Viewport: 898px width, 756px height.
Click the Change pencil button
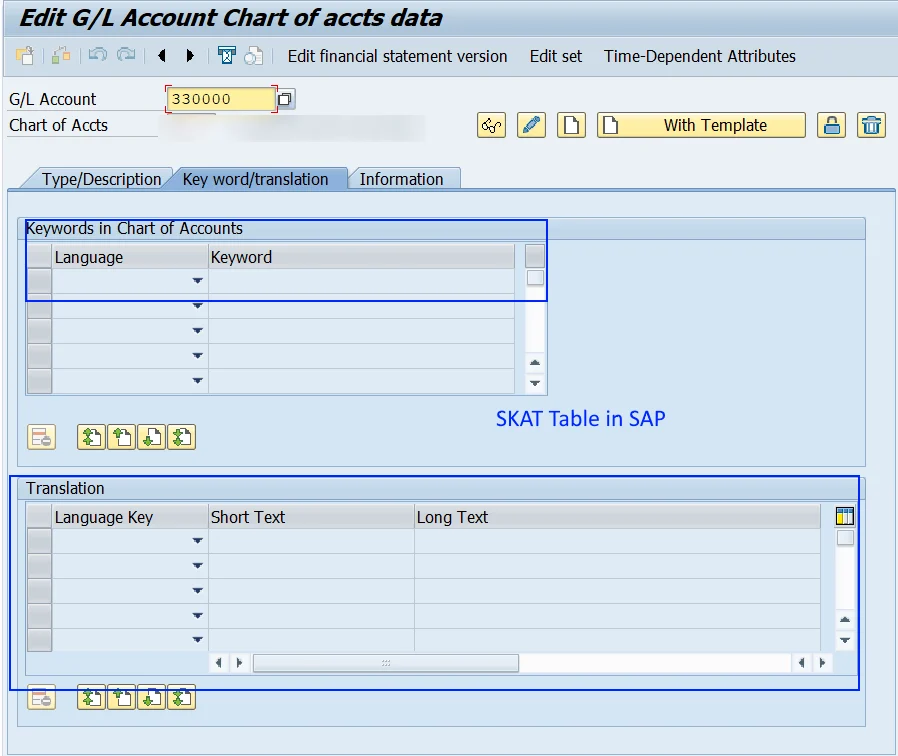(x=531, y=125)
